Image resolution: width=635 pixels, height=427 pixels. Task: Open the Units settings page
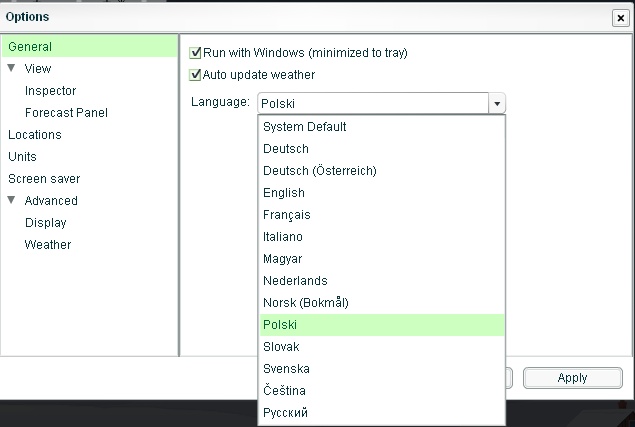coord(22,156)
